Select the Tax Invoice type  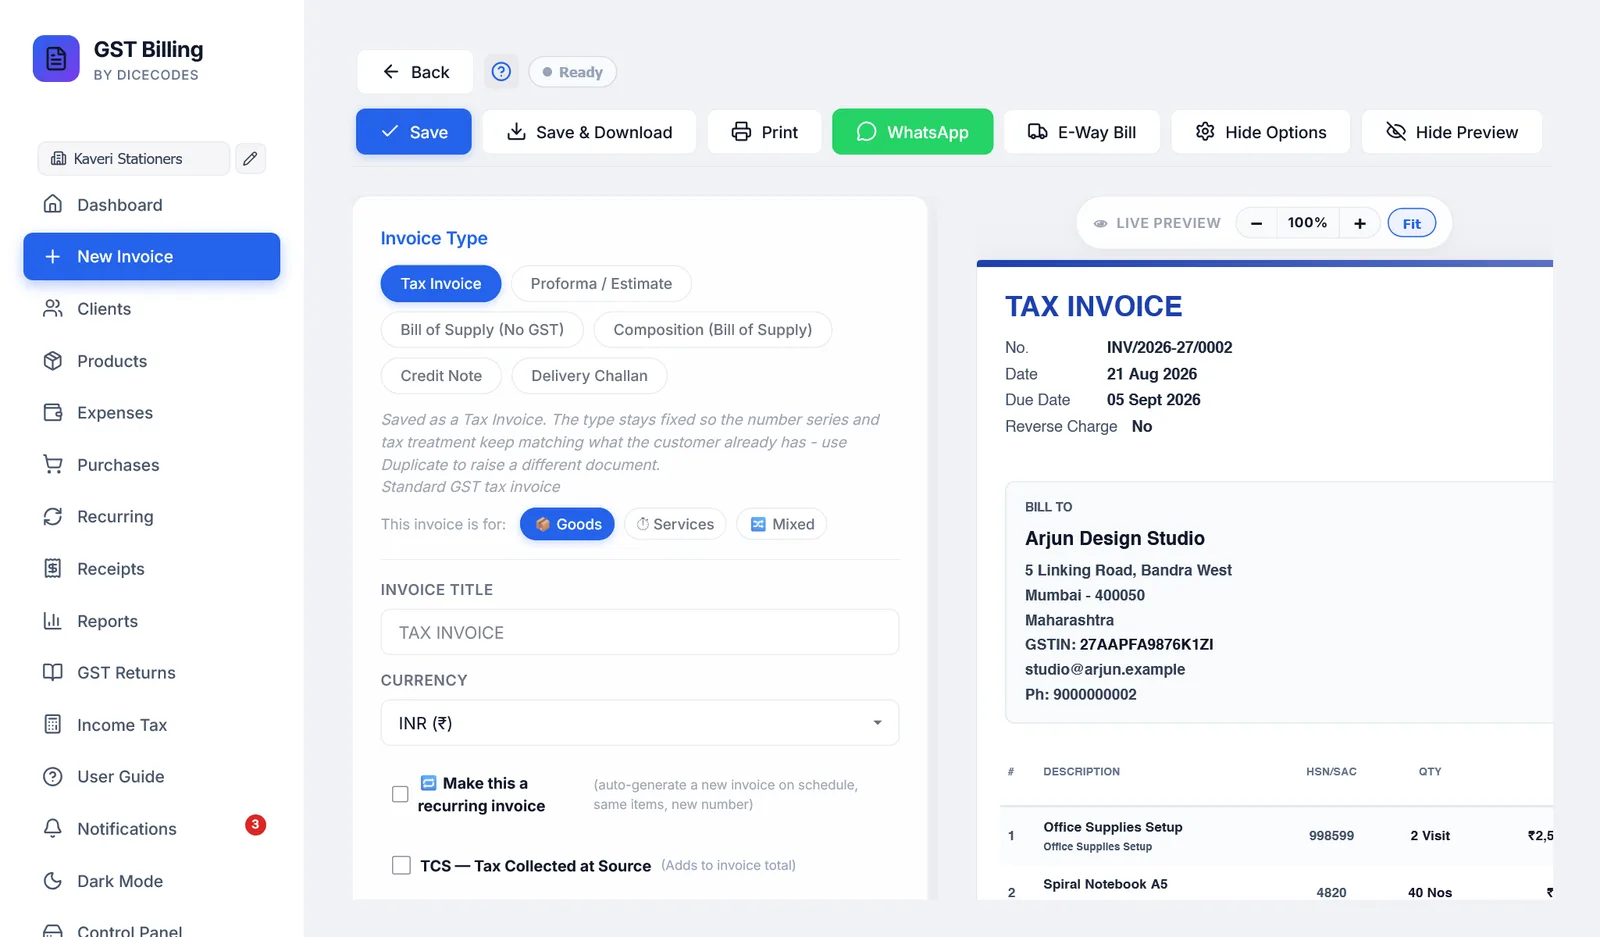coord(441,284)
